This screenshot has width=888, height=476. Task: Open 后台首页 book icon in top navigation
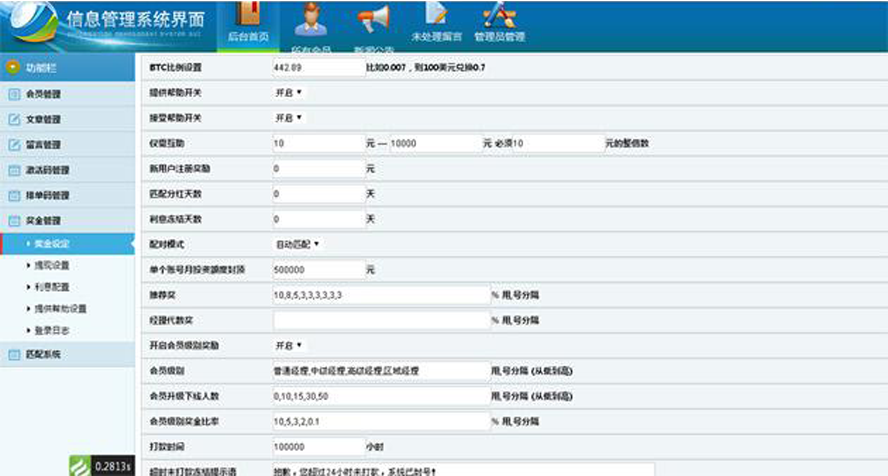248,14
